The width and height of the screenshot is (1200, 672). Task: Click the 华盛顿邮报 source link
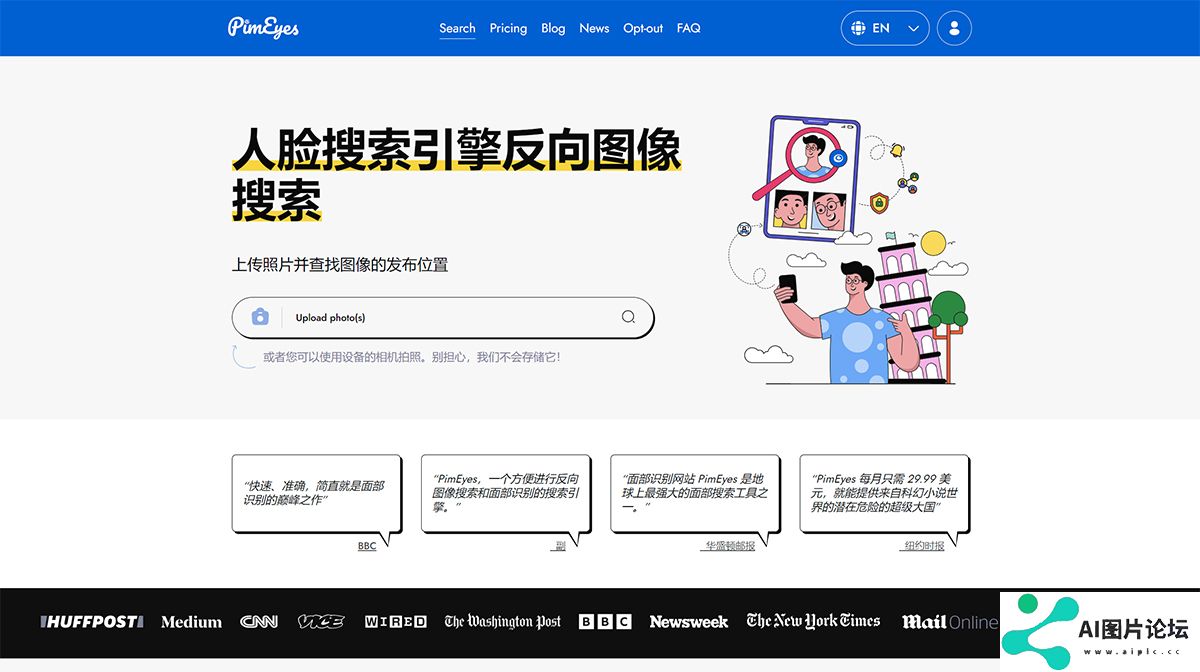pos(728,546)
